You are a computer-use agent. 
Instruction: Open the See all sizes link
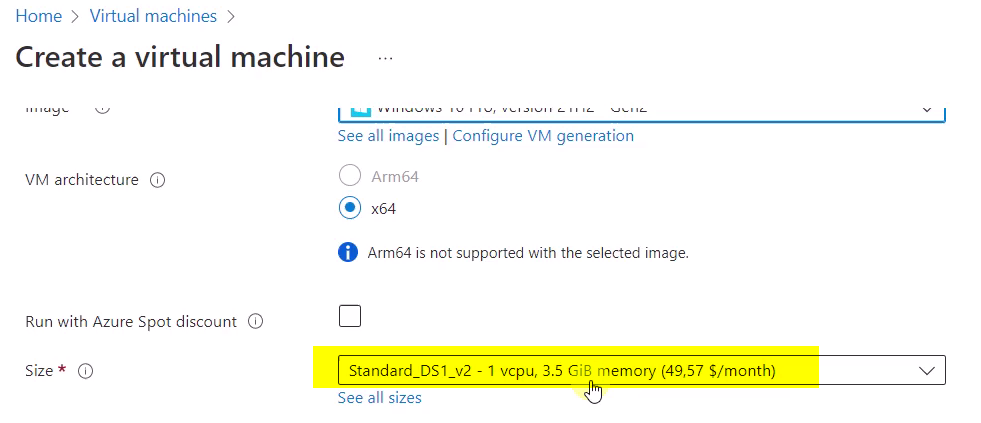[380, 398]
